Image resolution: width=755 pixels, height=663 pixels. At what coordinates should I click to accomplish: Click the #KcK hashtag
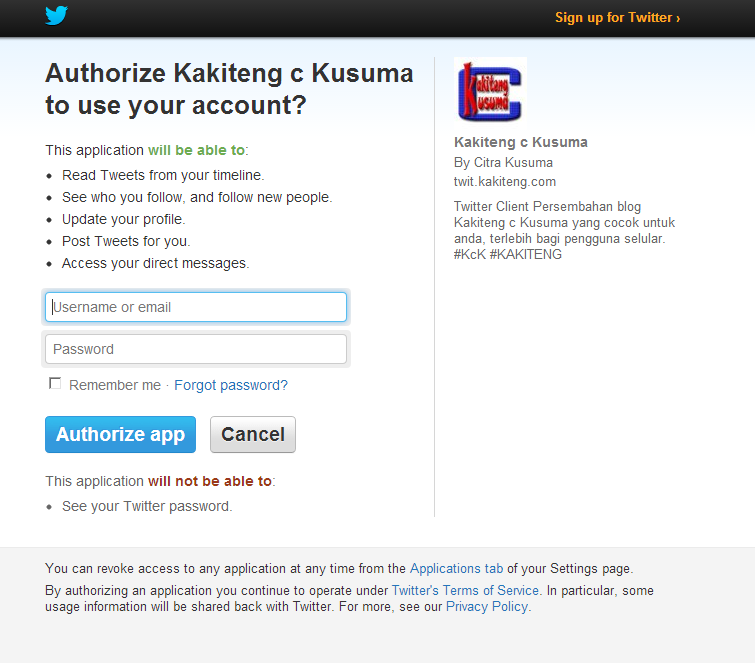pos(469,254)
